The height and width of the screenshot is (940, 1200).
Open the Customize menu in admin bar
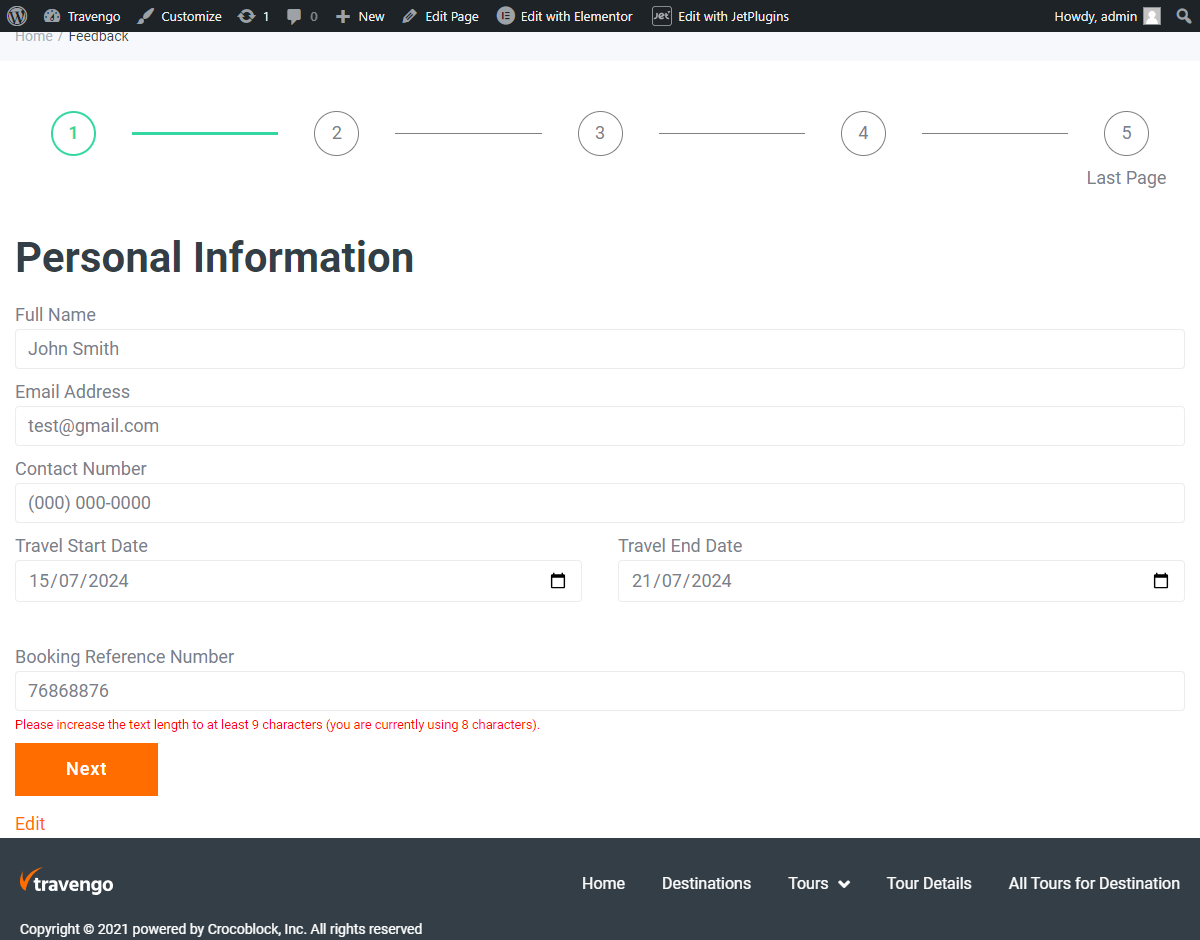pyautogui.click(x=189, y=15)
